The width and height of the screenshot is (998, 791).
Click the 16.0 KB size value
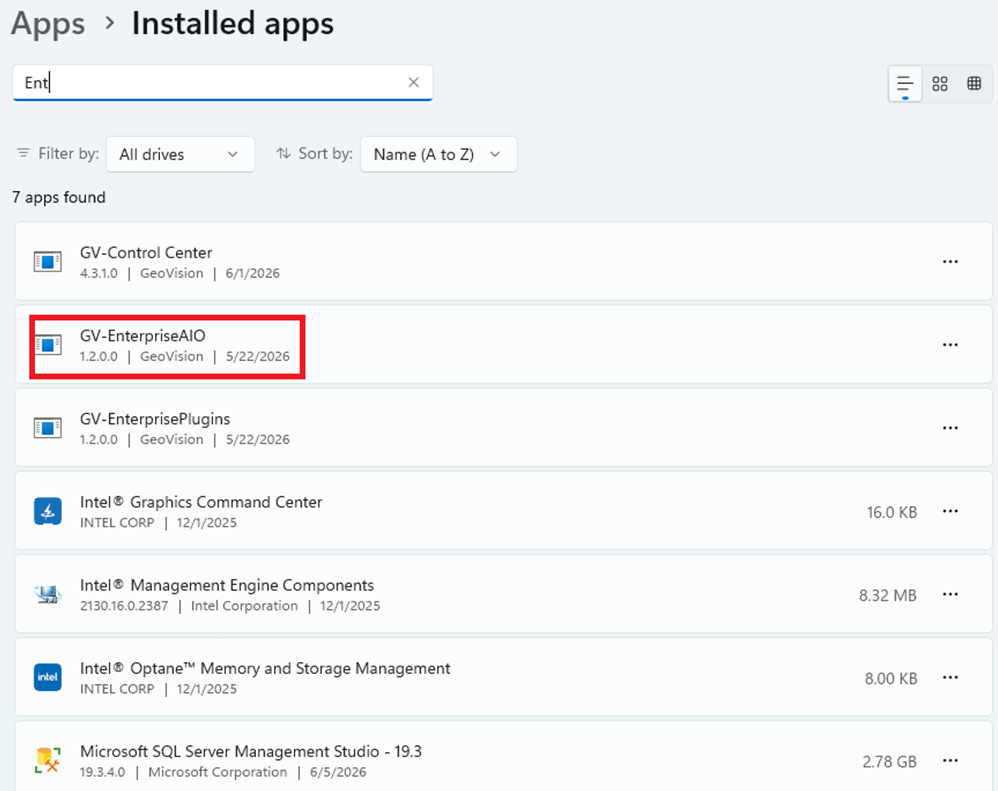892,512
